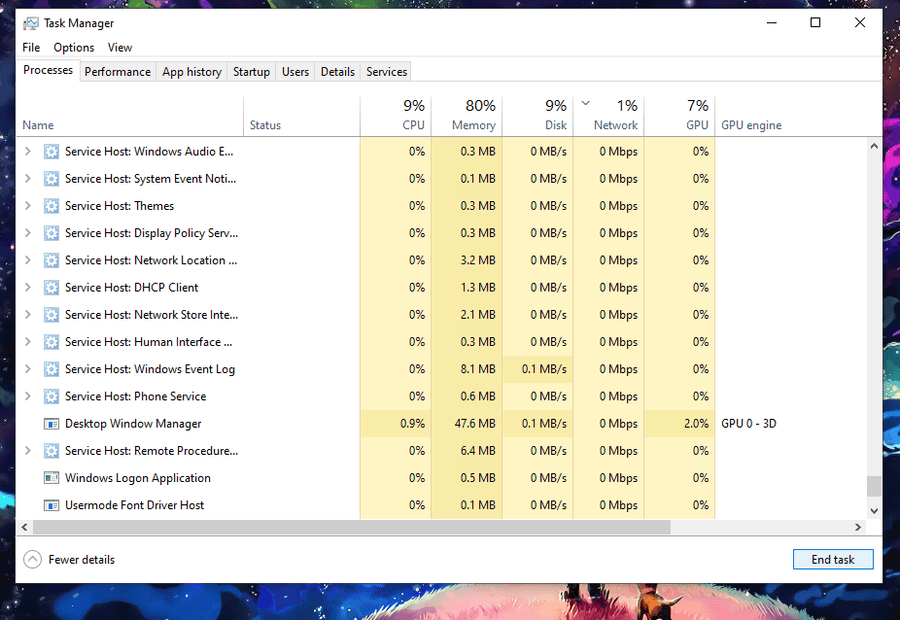Expand the Service Host: Themes group
Screen dimensions: 900x620
pyautogui.click(x=28, y=206)
